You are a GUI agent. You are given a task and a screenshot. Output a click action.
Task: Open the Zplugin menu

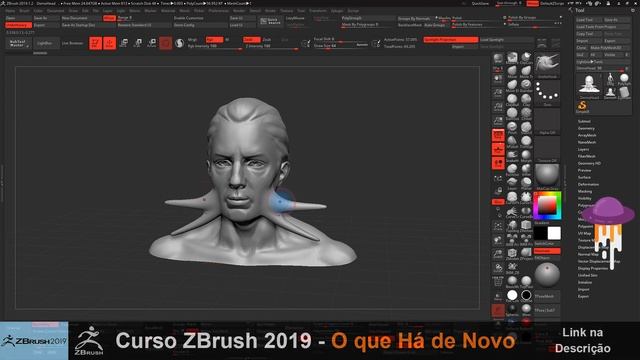tap(337, 11)
